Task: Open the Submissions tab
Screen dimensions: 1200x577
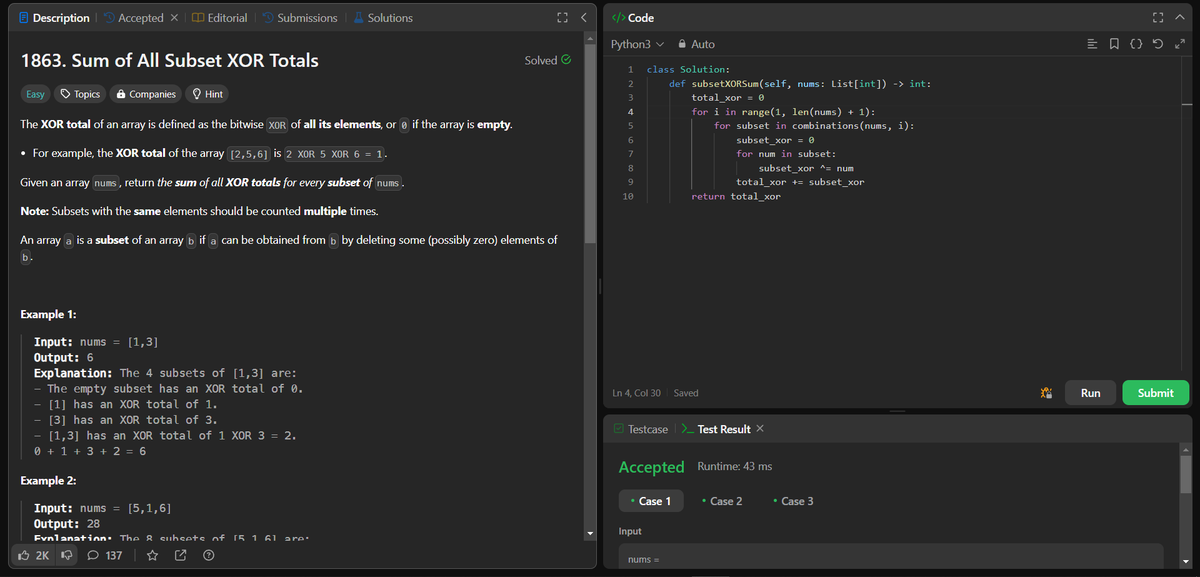Action: [299, 18]
